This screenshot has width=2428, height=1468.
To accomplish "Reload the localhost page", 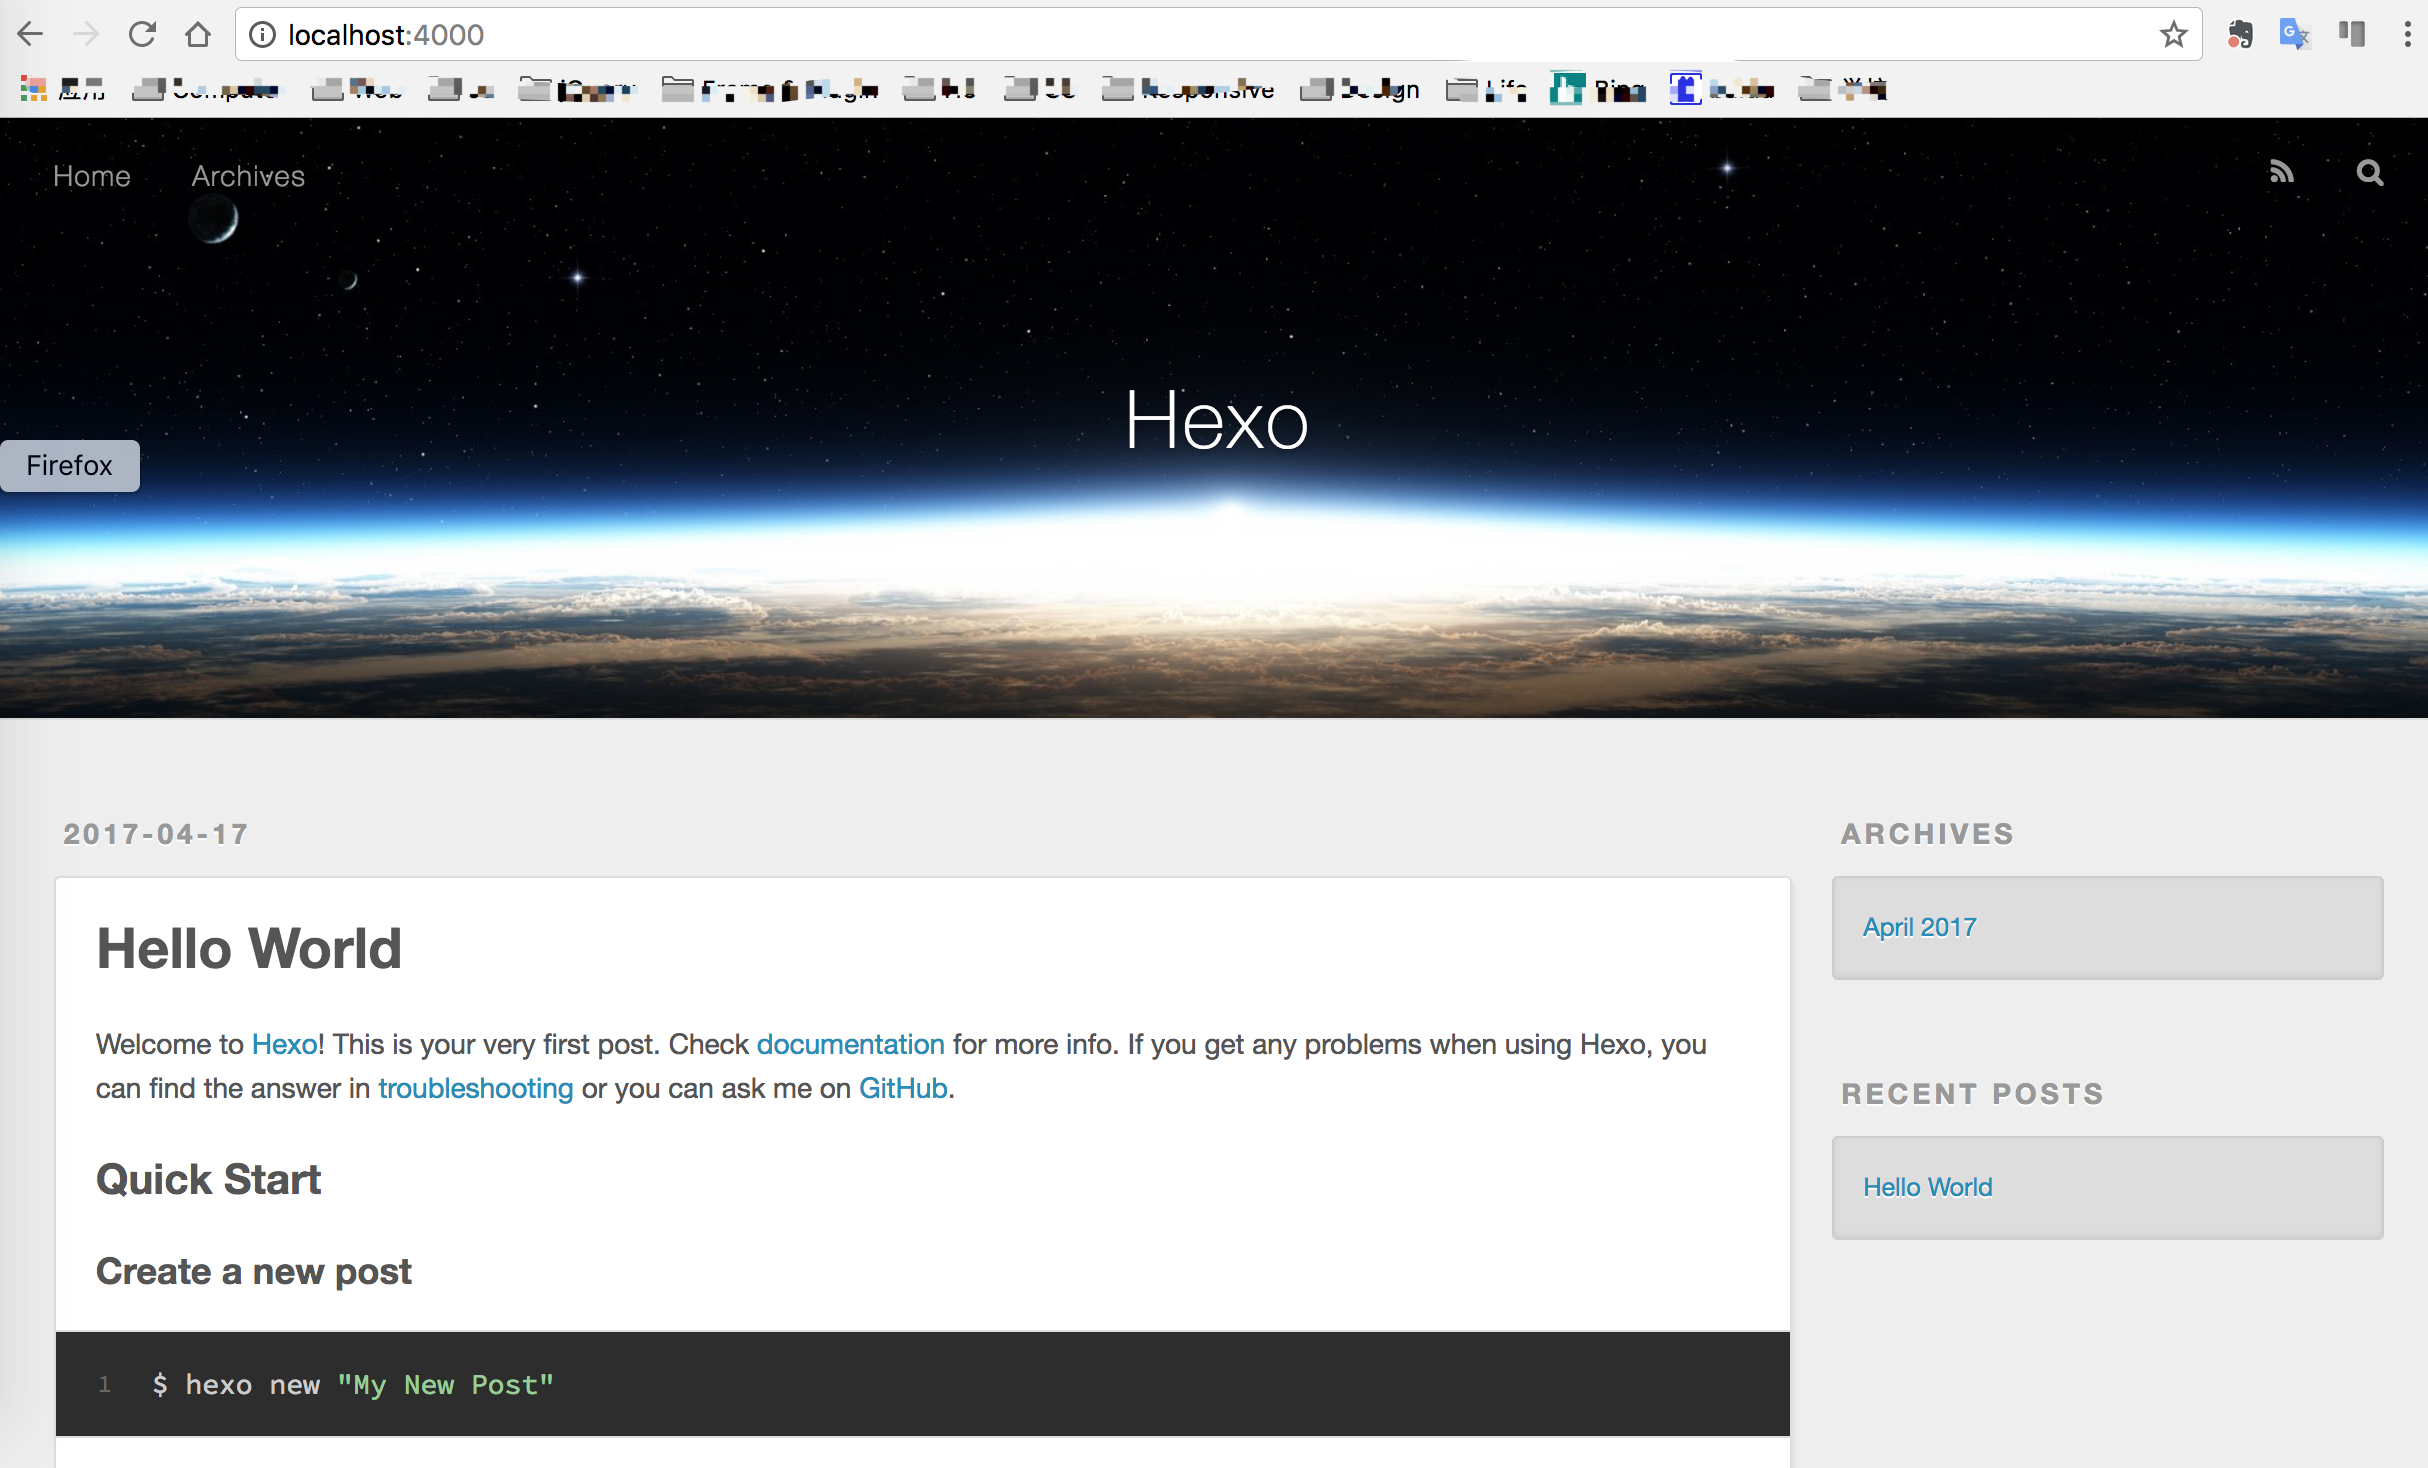I will (142, 34).
